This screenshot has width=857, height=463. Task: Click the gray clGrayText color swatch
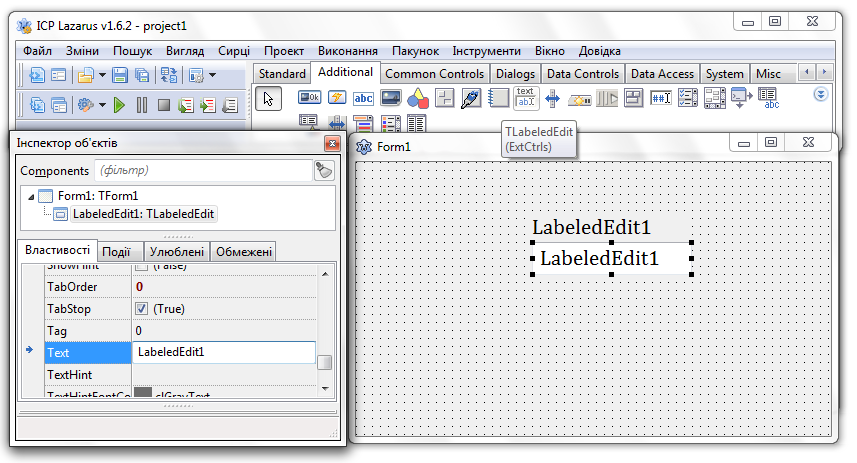pyautogui.click(x=143, y=394)
